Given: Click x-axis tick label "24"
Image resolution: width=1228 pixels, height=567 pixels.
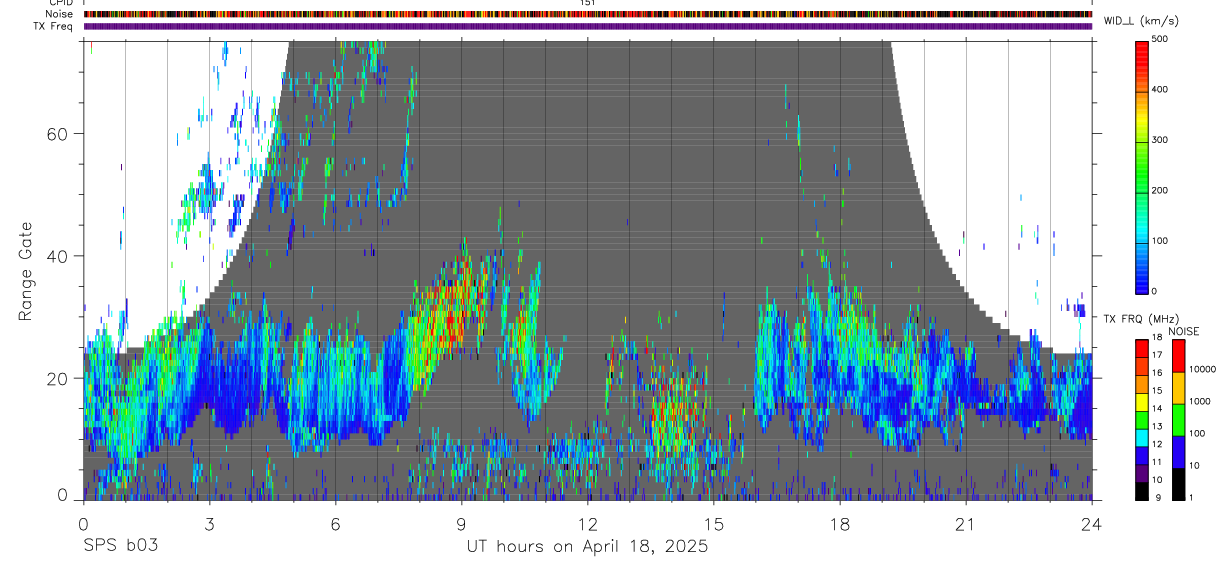Looking at the screenshot, I should (x=1092, y=523).
